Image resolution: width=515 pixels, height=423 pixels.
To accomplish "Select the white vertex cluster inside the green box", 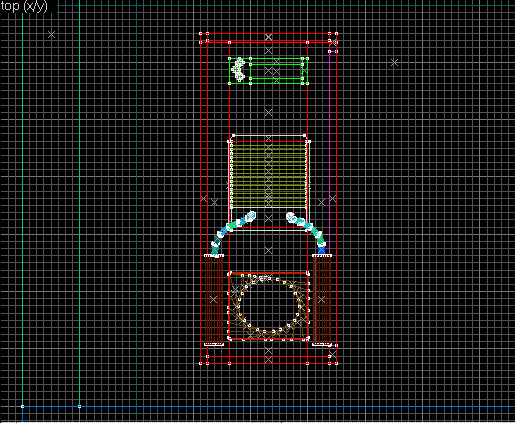I will (238, 70).
